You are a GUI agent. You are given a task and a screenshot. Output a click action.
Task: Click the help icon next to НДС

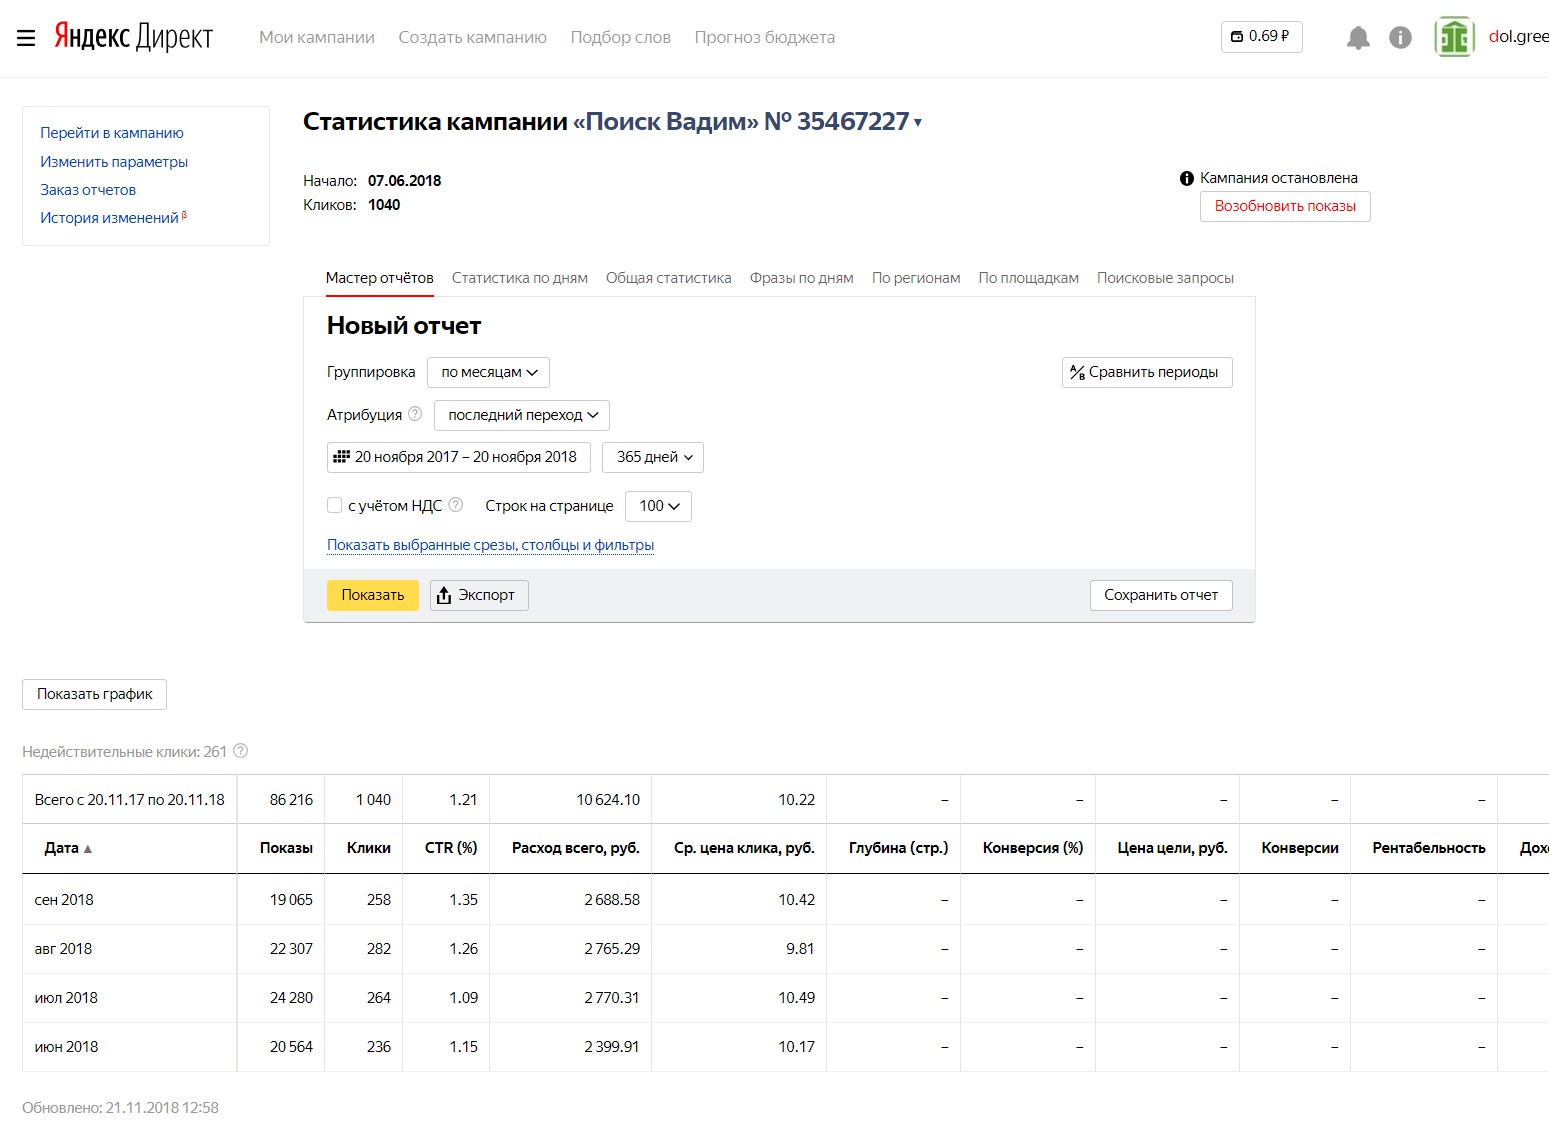456,505
